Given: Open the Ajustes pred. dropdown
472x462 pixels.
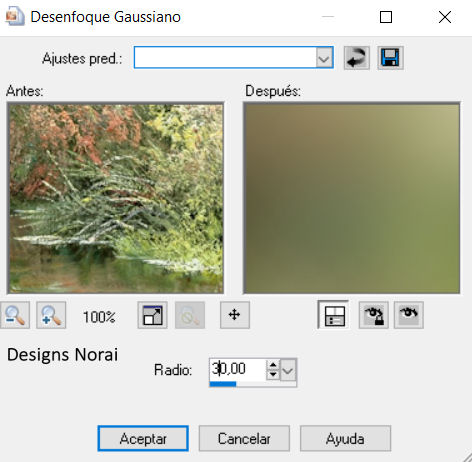Looking at the screenshot, I should (233, 58).
